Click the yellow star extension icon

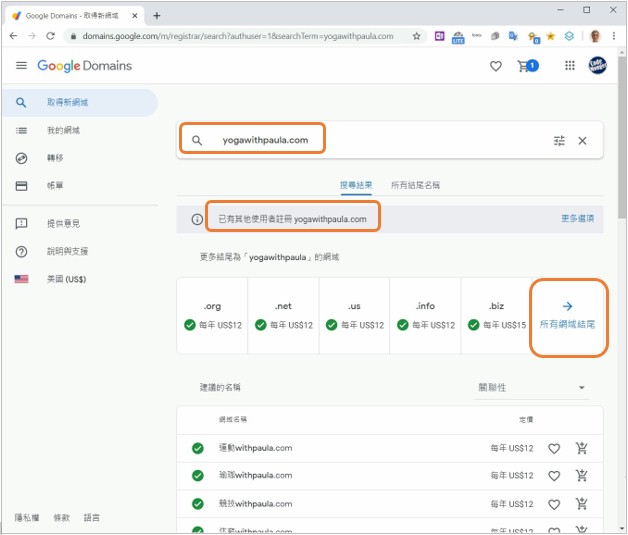coord(551,36)
